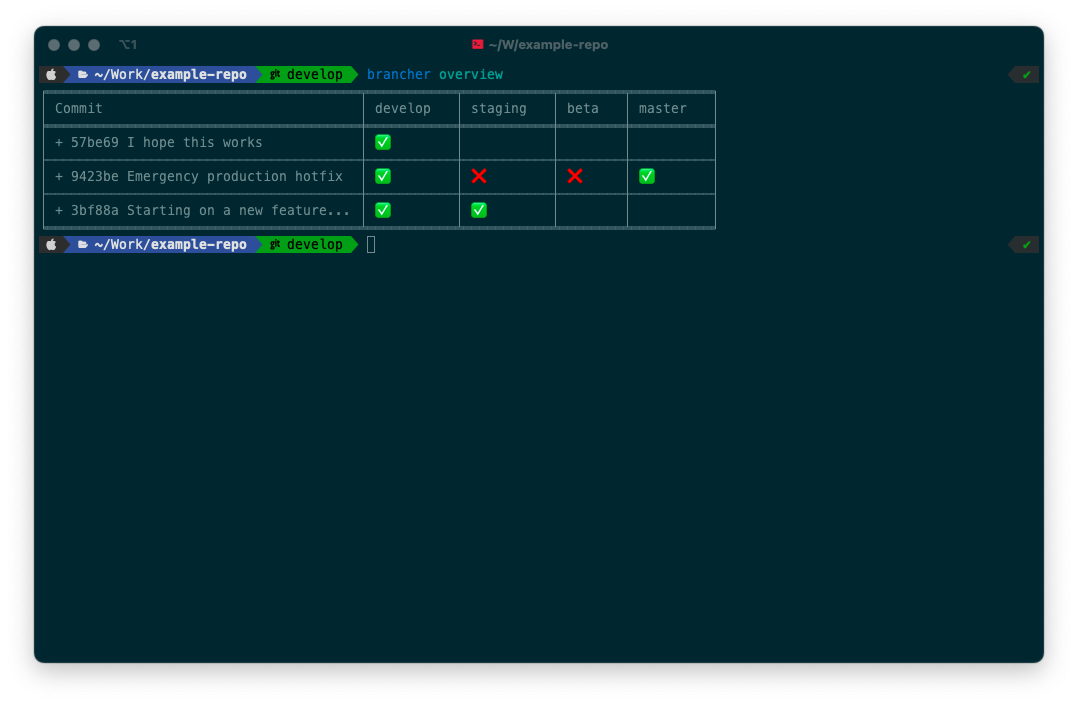Click the Apple logo in the second prompt line
The image size is (1078, 705).
pos(52,244)
